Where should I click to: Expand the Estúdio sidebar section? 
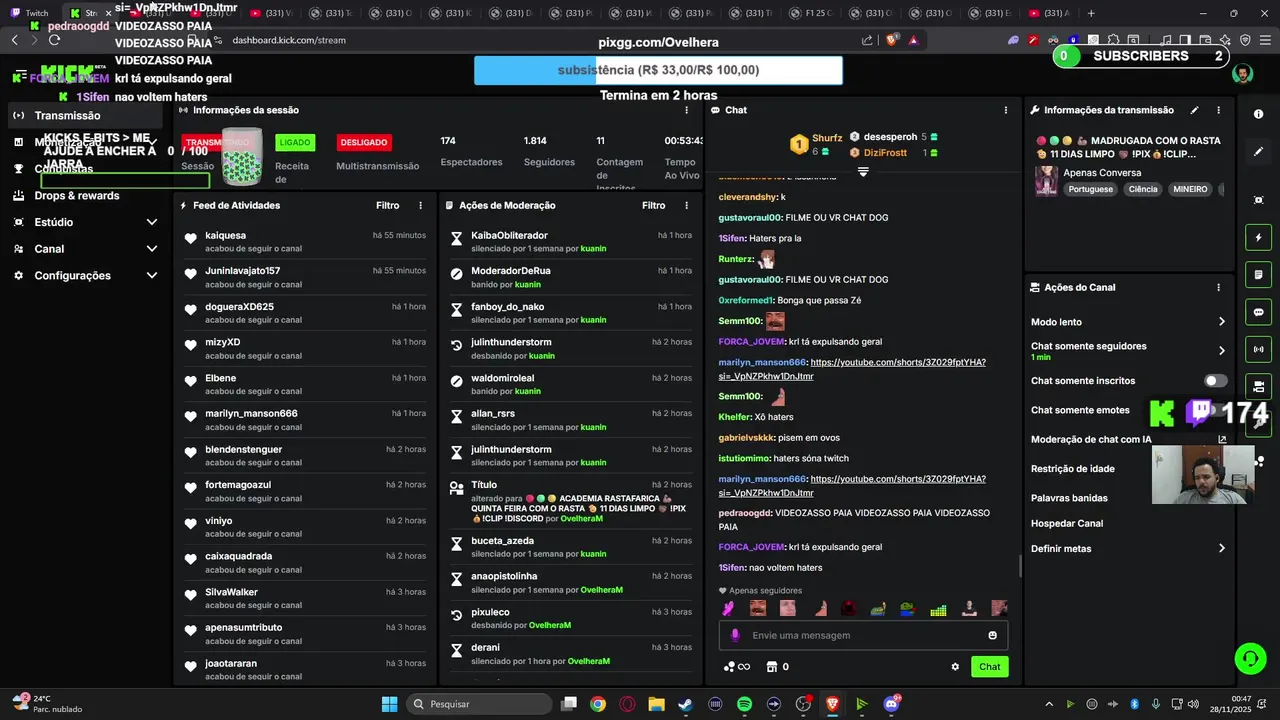point(152,222)
